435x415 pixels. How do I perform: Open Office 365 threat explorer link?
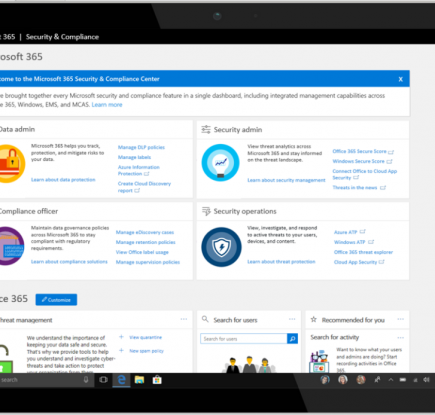363,252
